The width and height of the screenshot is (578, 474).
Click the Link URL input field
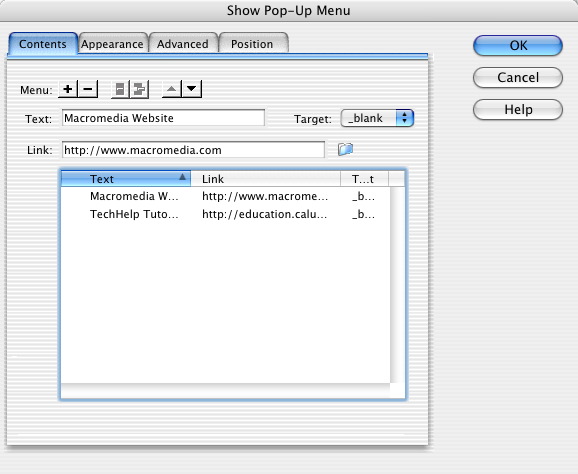[193, 150]
